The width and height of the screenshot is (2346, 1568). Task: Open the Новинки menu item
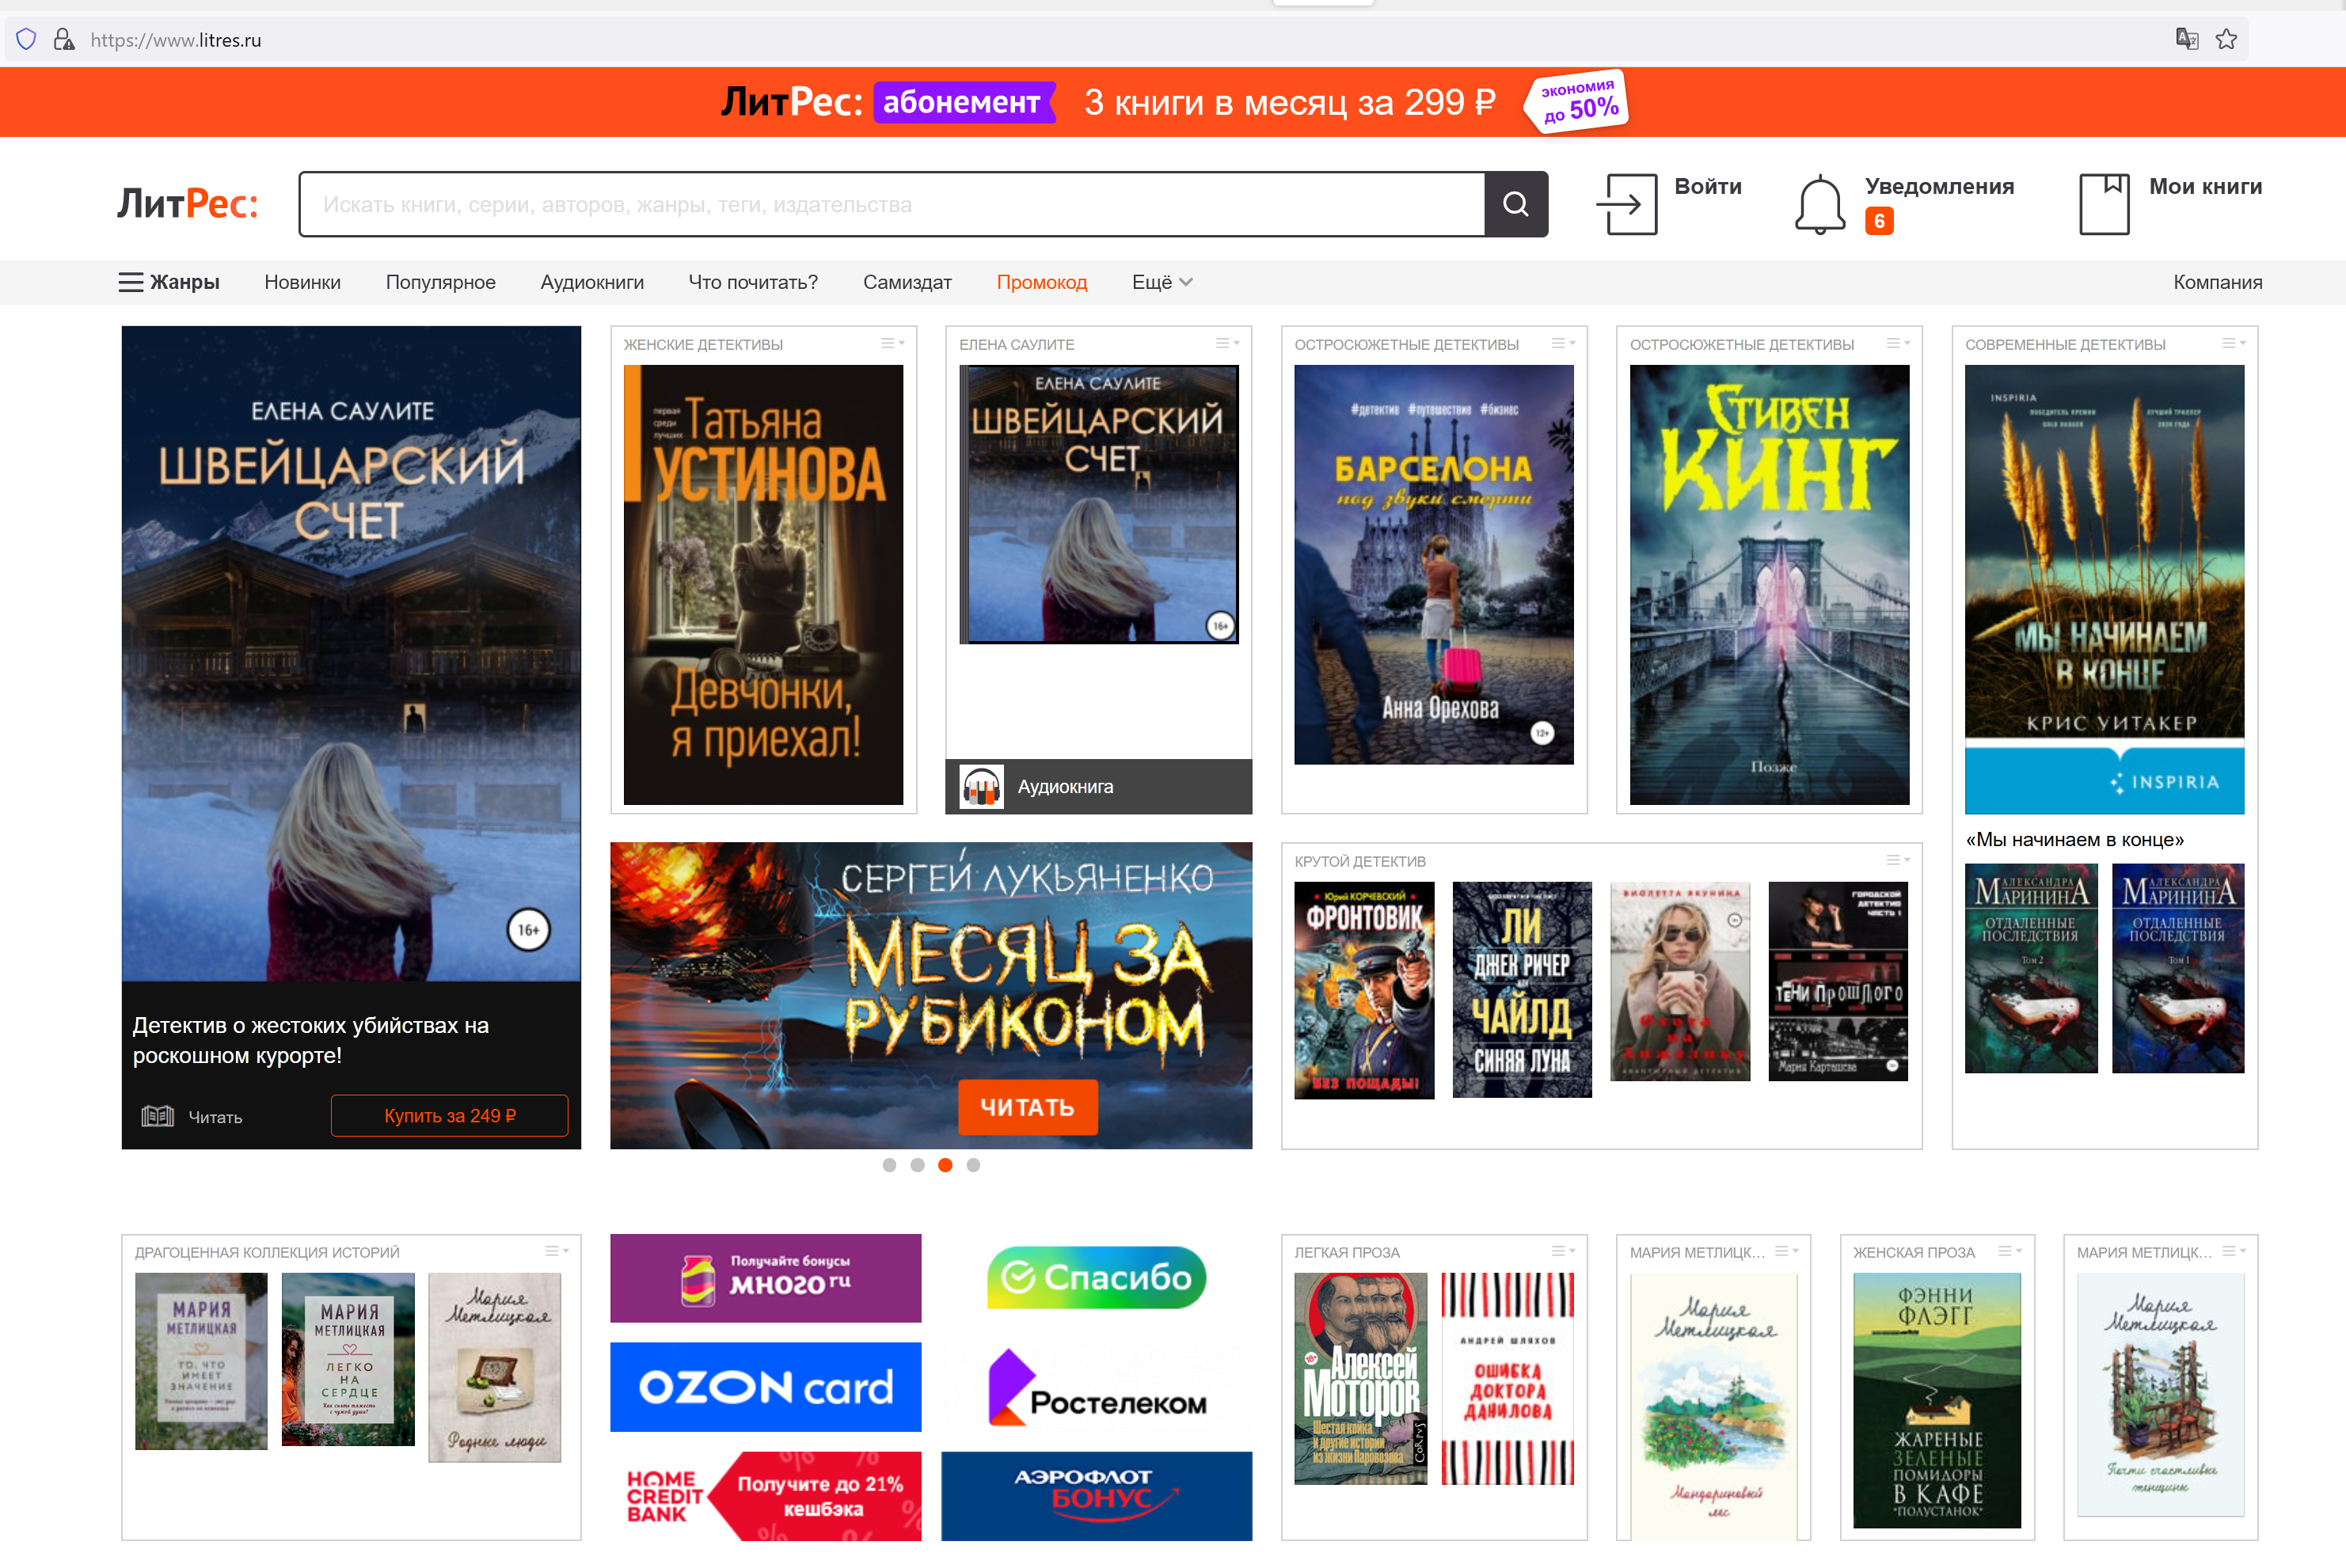[302, 282]
